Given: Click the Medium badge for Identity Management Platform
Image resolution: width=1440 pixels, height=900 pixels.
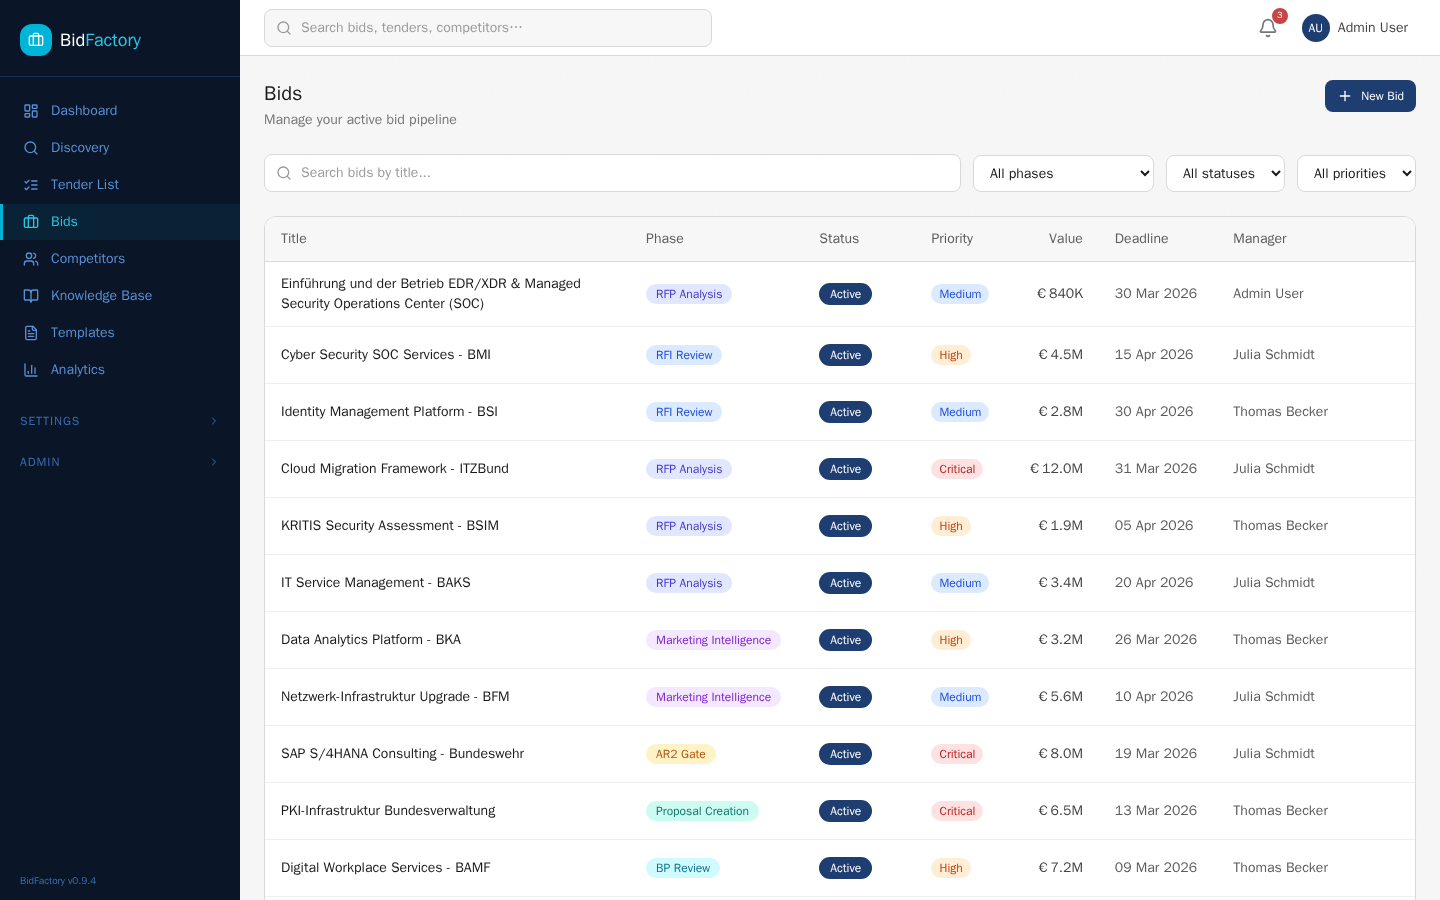Looking at the screenshot, I should (x=960, y=412).
